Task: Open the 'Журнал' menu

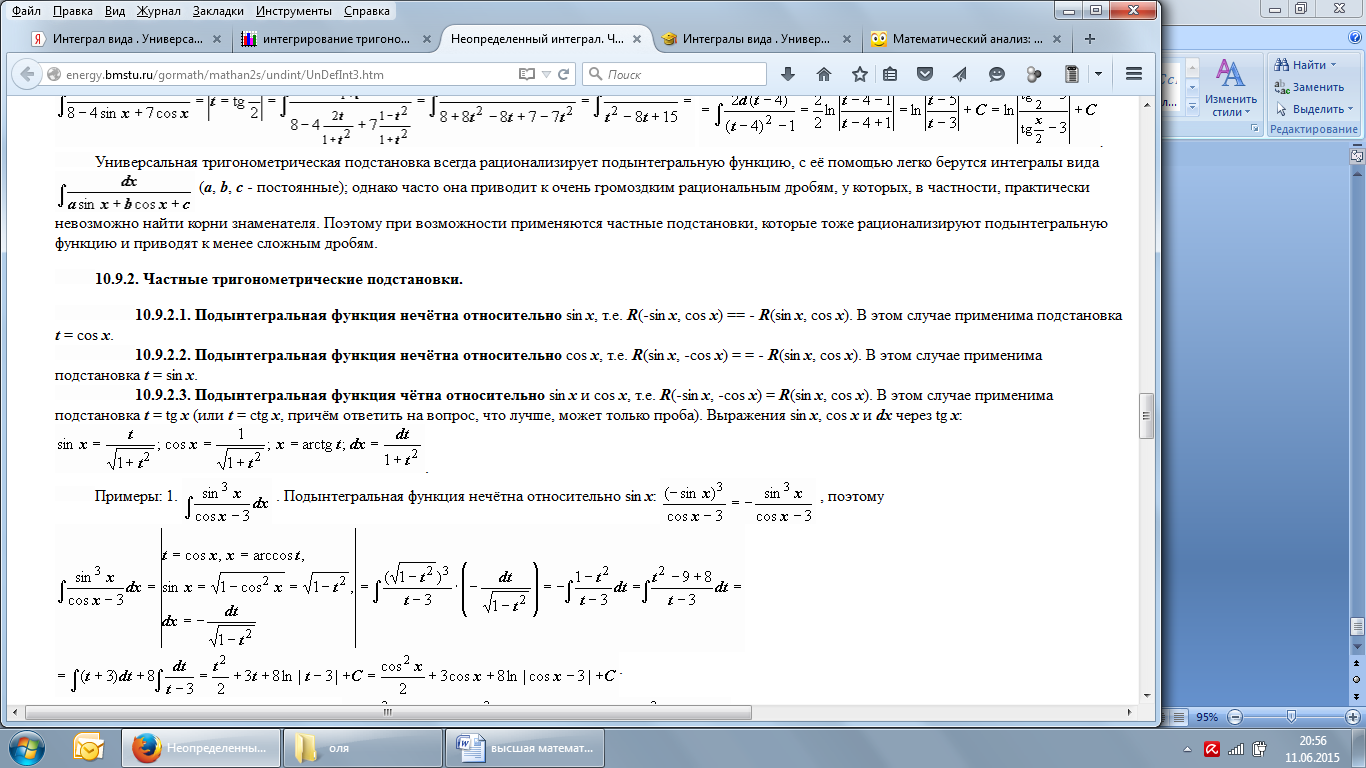Action: [159, 12]
